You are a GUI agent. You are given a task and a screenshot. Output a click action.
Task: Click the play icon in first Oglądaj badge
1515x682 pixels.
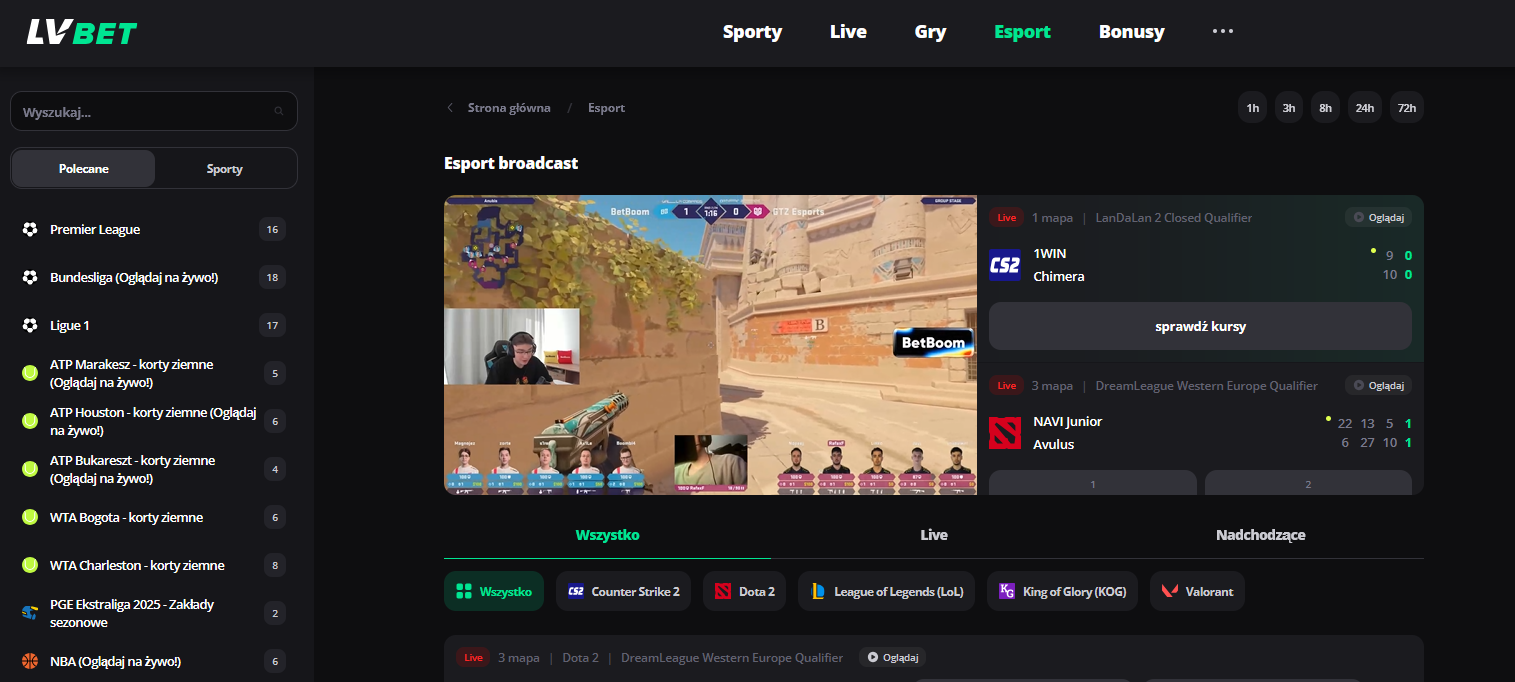point(1358,217)
